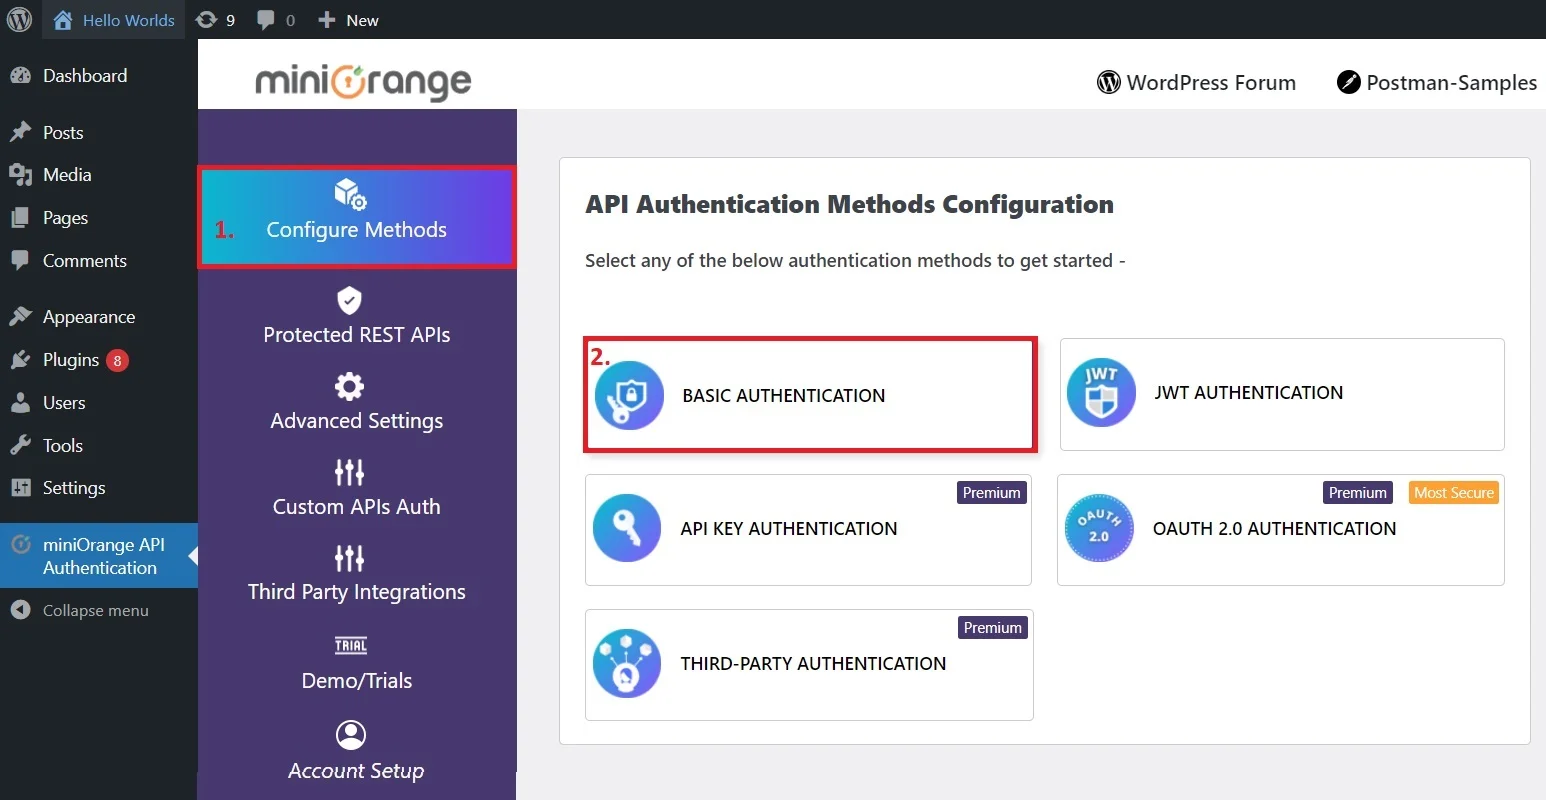The image size is (1546, 800).
Task: Choose the Basic Authentication method card
Action: point(810,395)
